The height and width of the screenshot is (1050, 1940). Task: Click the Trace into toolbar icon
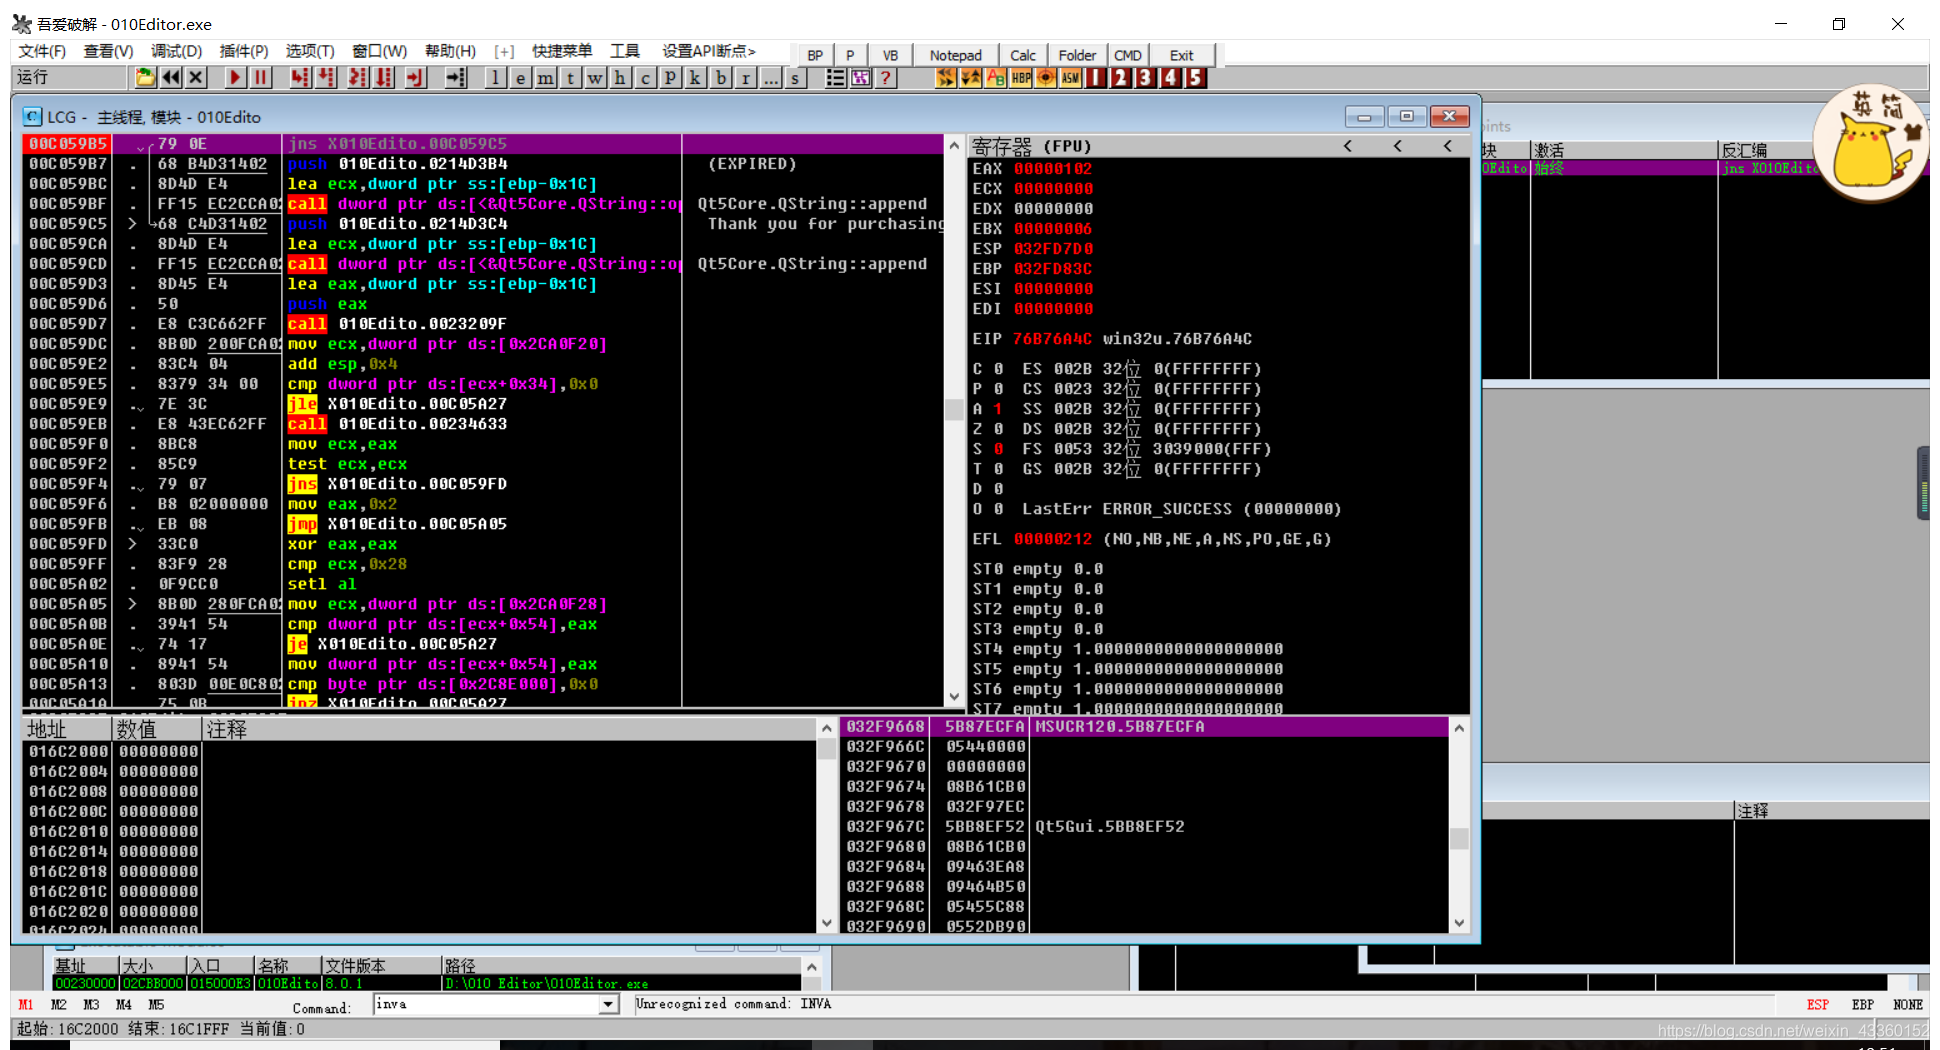pyautogui.click(x=358, y=78)
